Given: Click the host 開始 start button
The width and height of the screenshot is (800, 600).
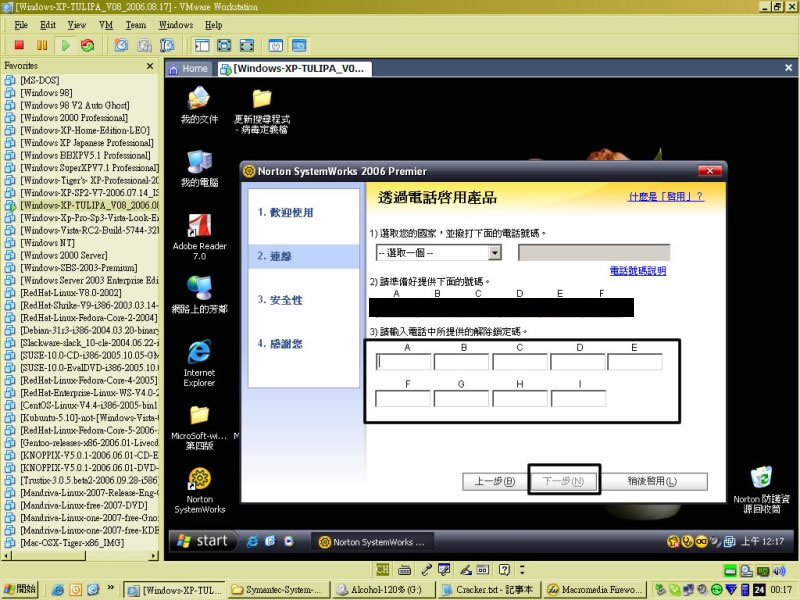Looking at the screenshot, I should (x=20, y=589).
